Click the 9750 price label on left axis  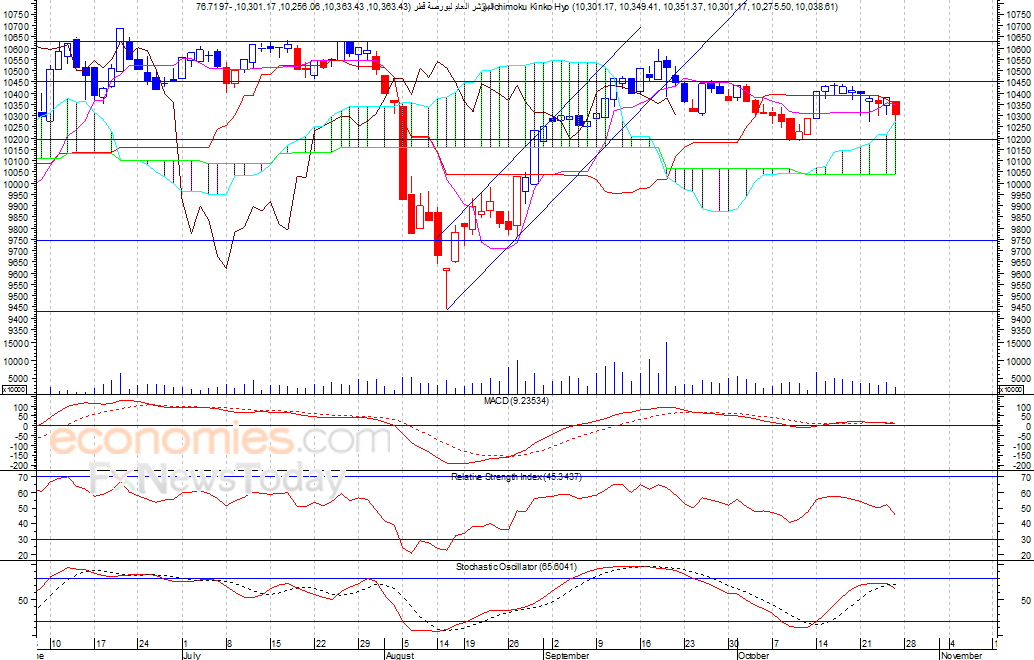[x=18, y=252]
